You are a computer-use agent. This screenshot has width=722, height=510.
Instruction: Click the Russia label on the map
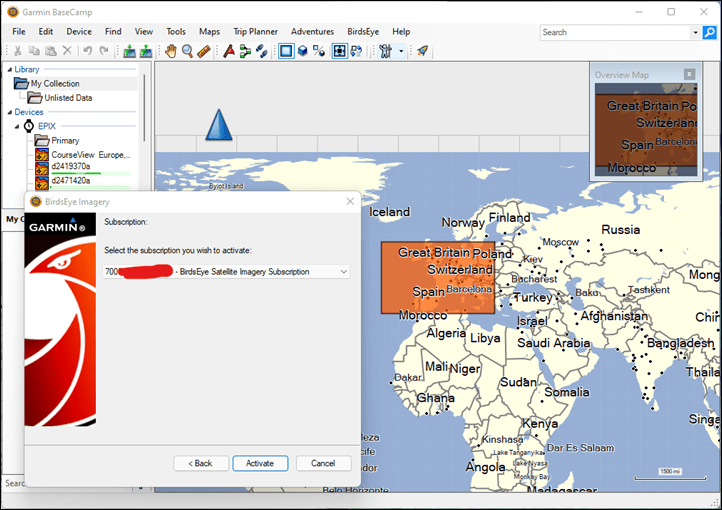pos(620,229)
